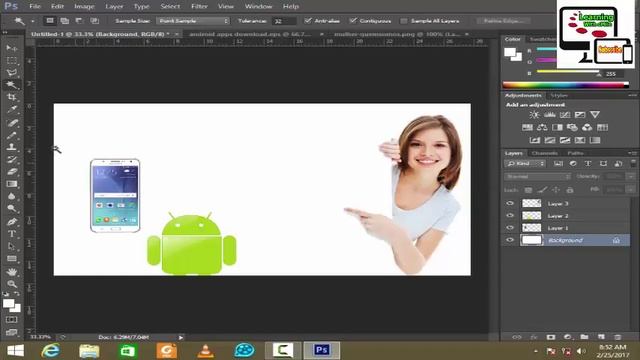Image resolution: width=640 pixels, height=360 pixels.
Task: Click the Brightness/Contrast adjustment icon
Action: coord(534,115)
